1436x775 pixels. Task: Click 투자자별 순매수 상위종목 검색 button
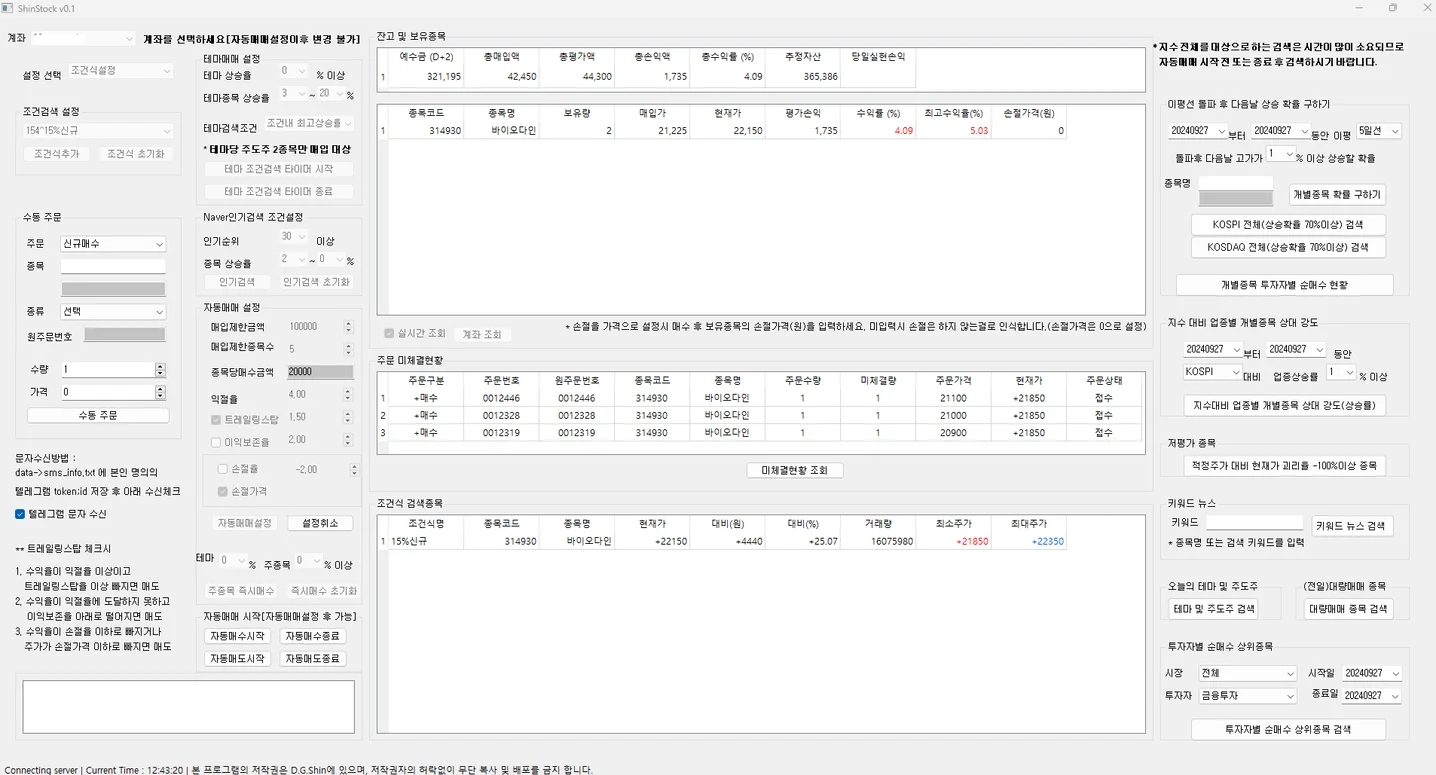(1288, 729)
